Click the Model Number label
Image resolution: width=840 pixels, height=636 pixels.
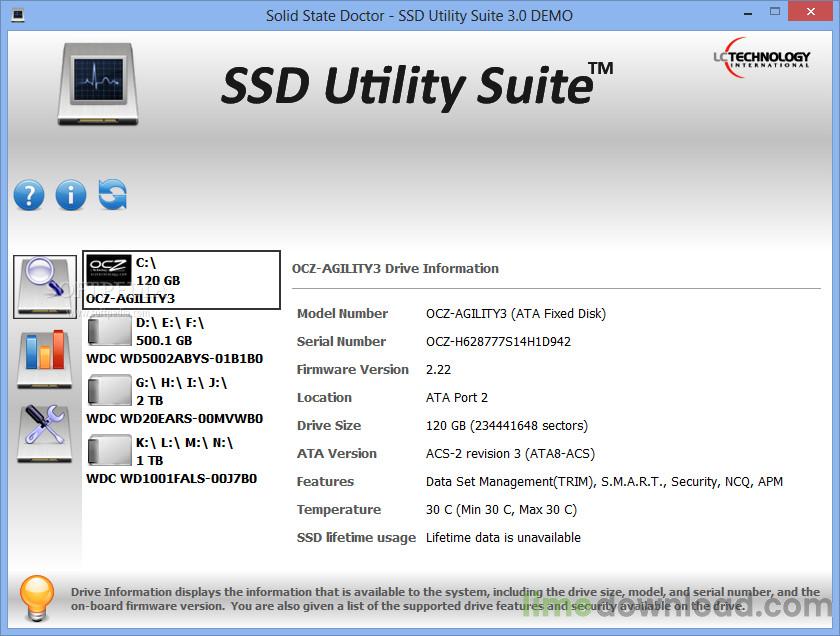pyautogui.click(x=342, y=313)
